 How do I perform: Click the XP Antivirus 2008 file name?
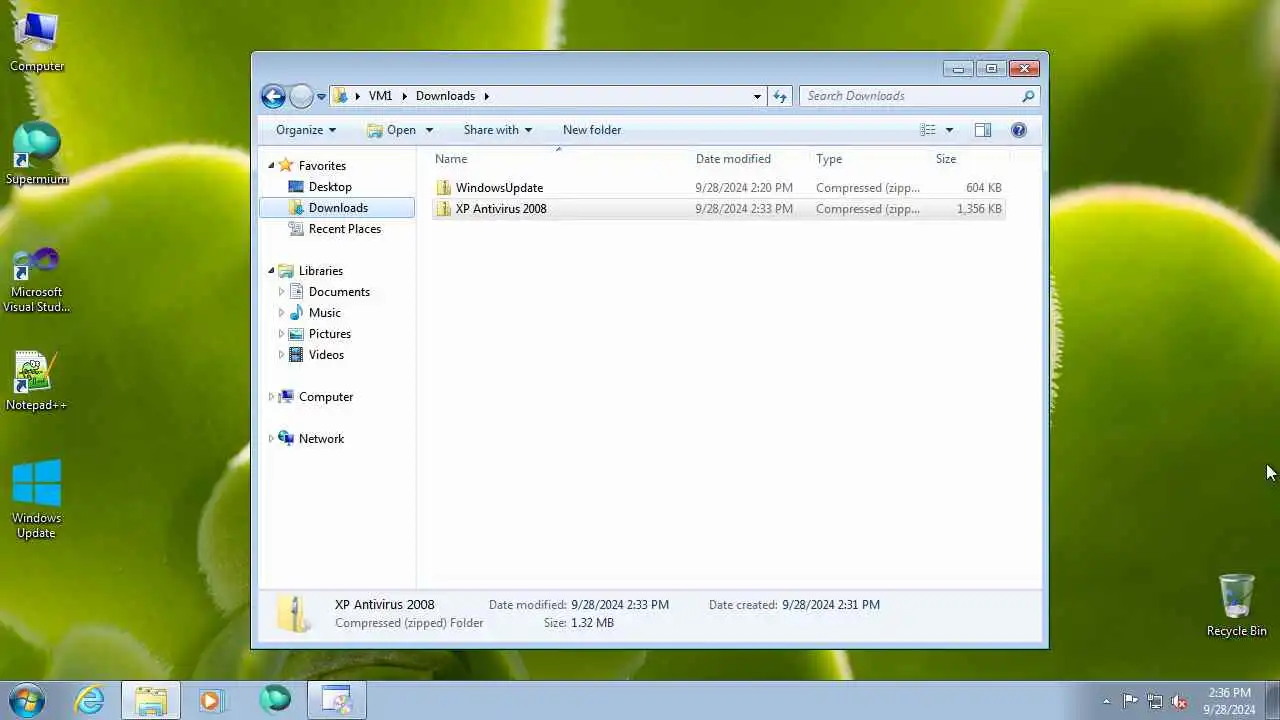[501, 209]
